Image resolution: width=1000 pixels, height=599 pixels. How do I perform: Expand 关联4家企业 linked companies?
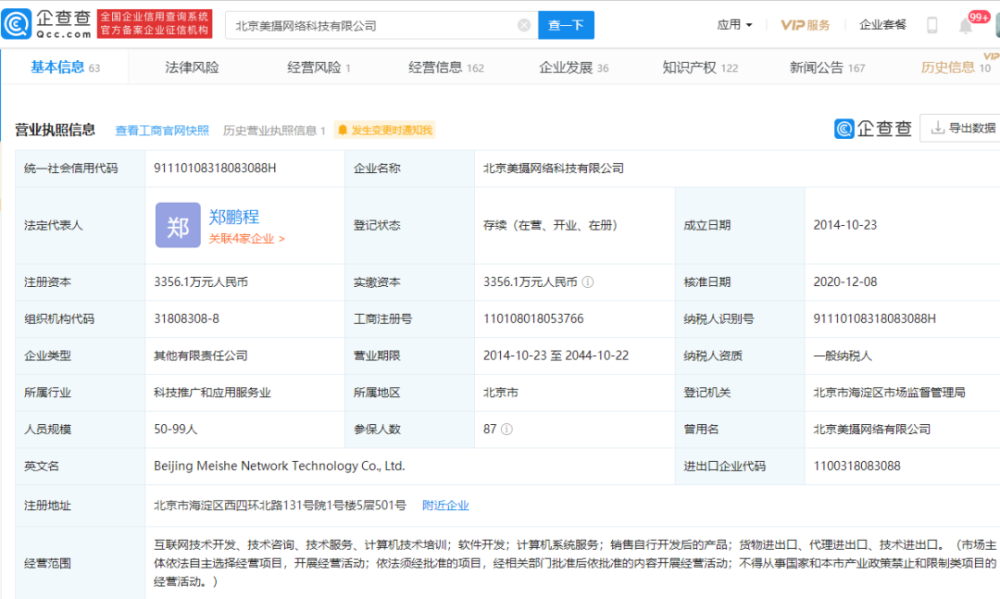coord(246,239)
